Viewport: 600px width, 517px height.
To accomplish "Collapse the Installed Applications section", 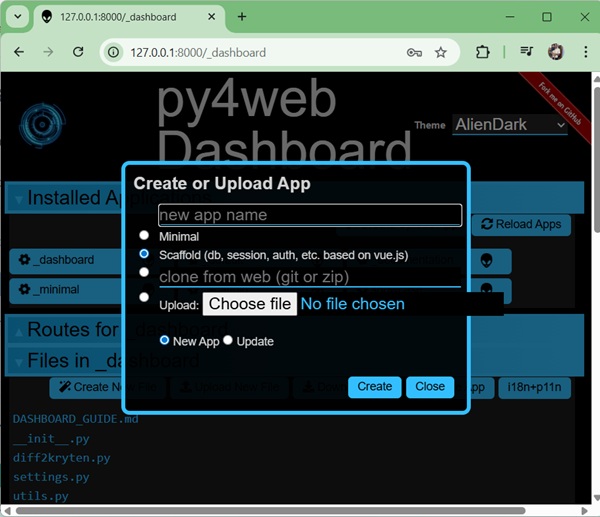I will click(x=18, y=199).
